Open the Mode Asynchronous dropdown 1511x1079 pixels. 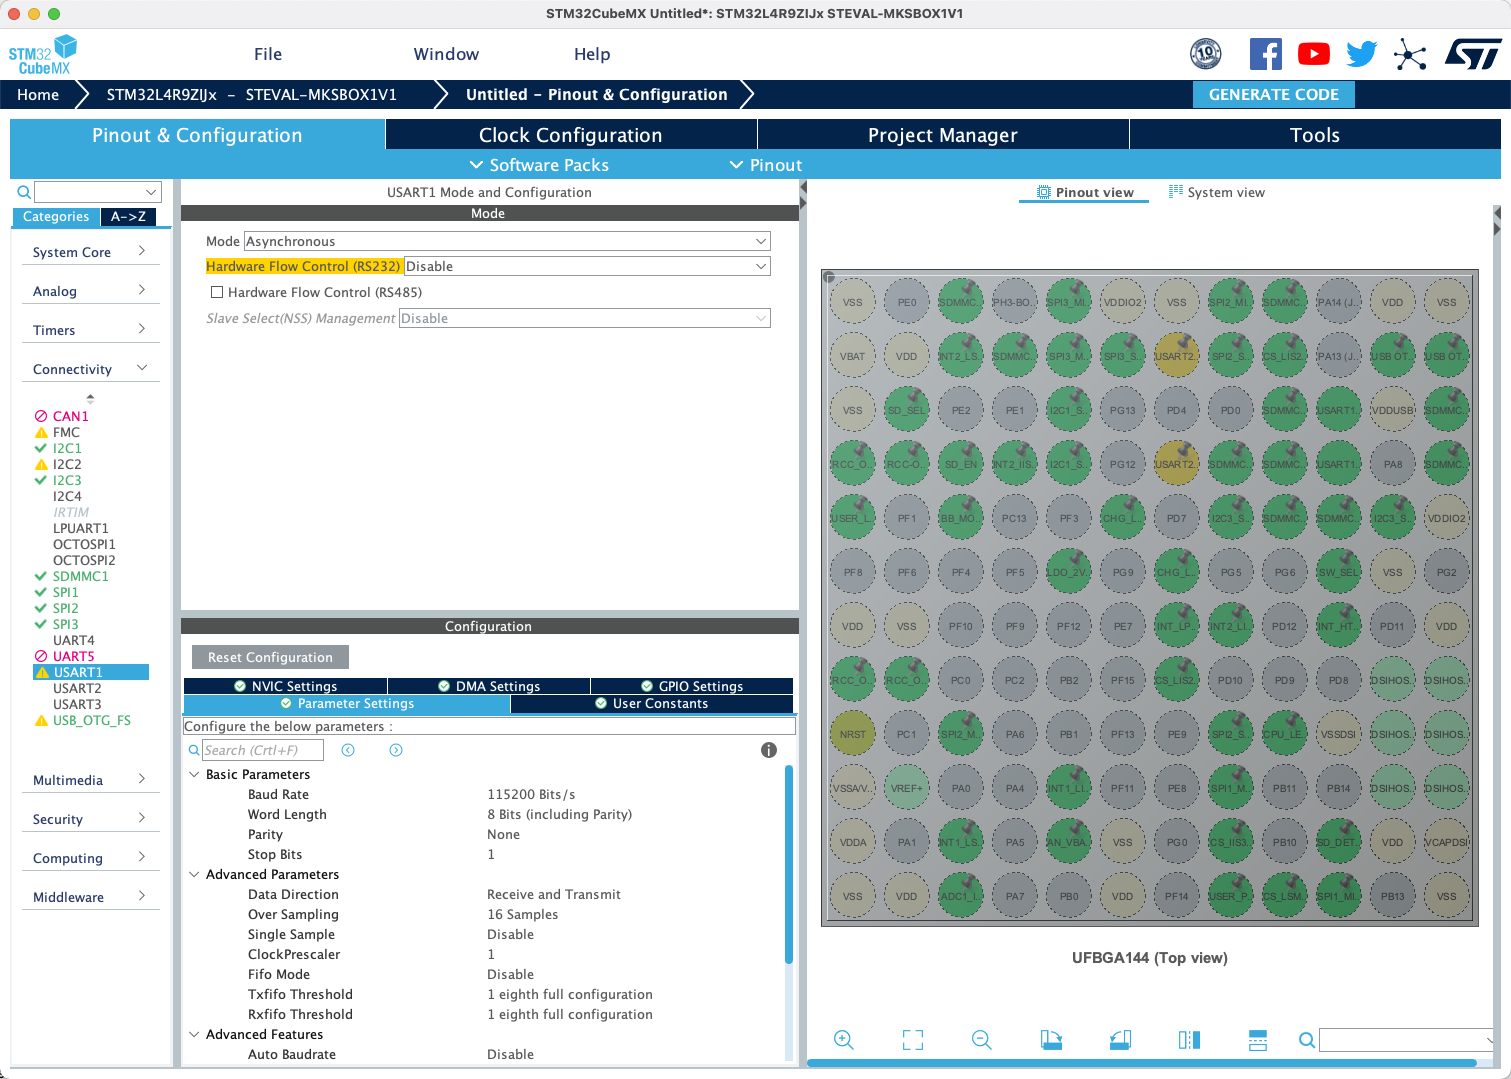tap(507, 241)
